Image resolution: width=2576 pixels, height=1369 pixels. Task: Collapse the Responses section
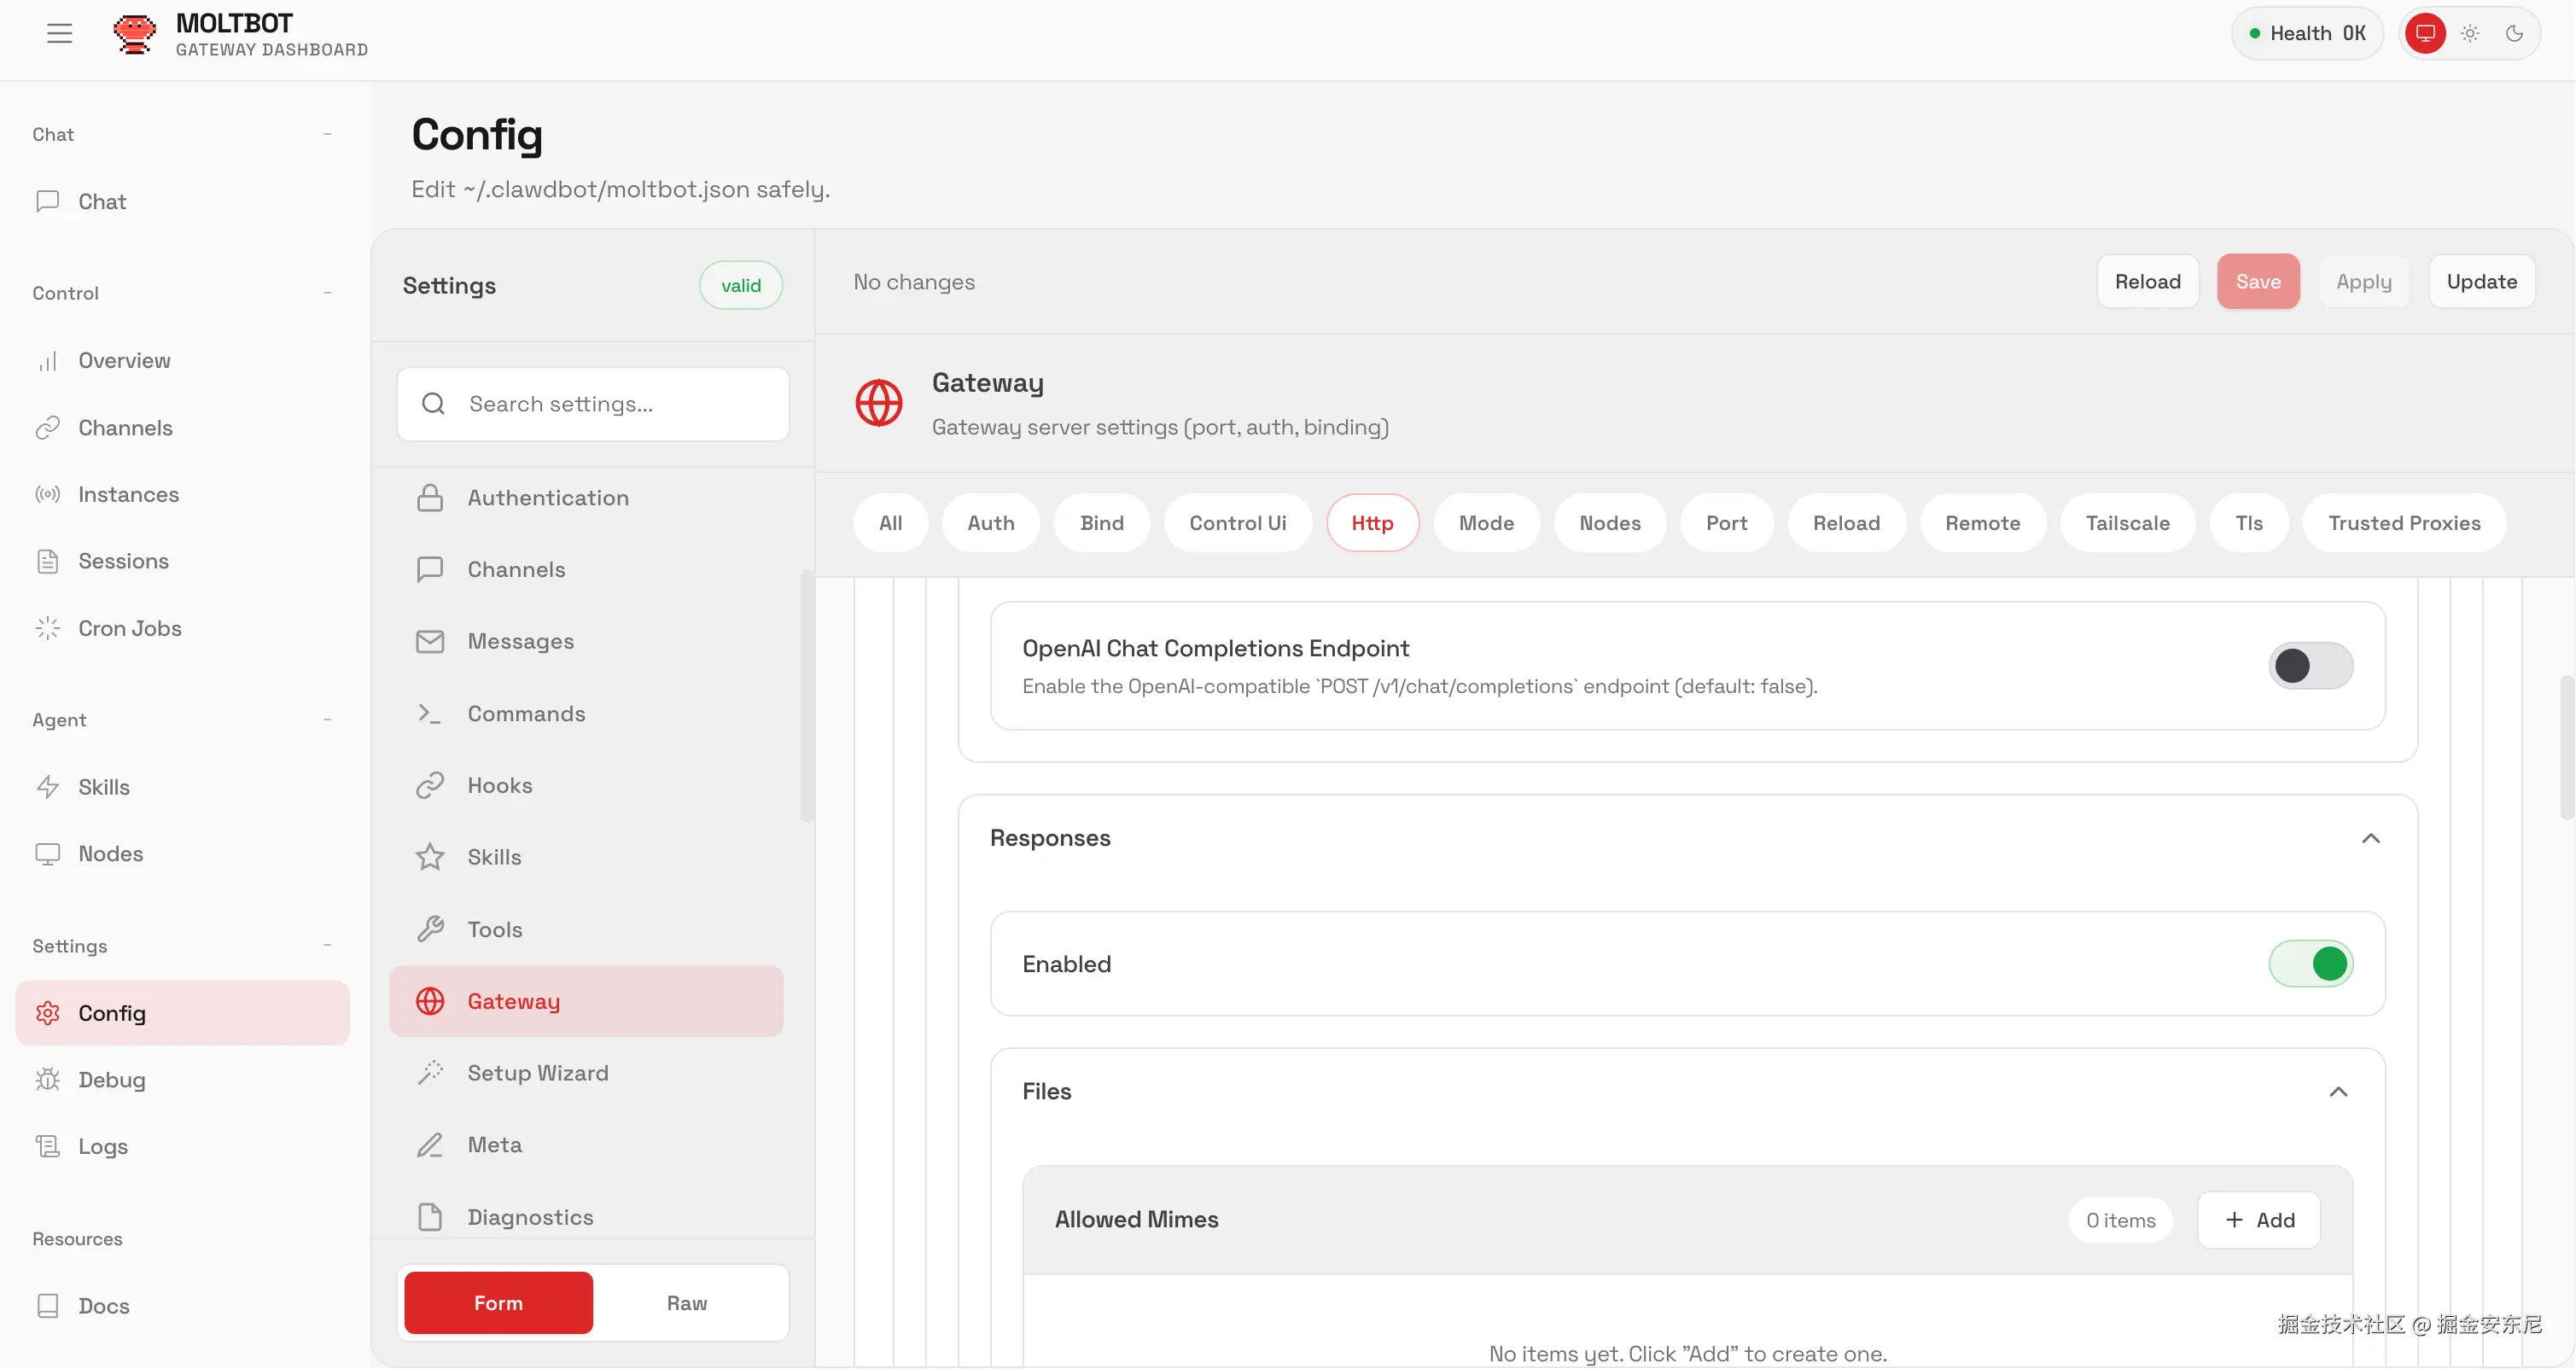point(2370,838)
